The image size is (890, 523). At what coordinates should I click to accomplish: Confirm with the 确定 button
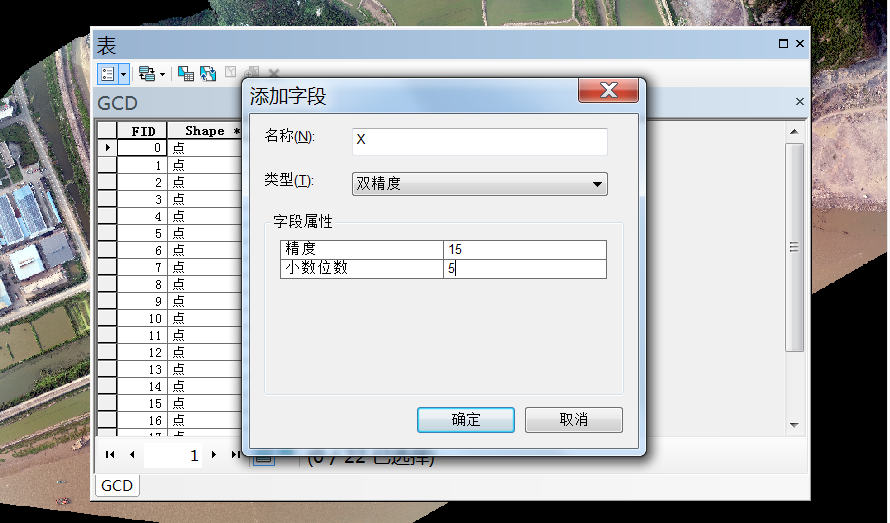[466, 420]
